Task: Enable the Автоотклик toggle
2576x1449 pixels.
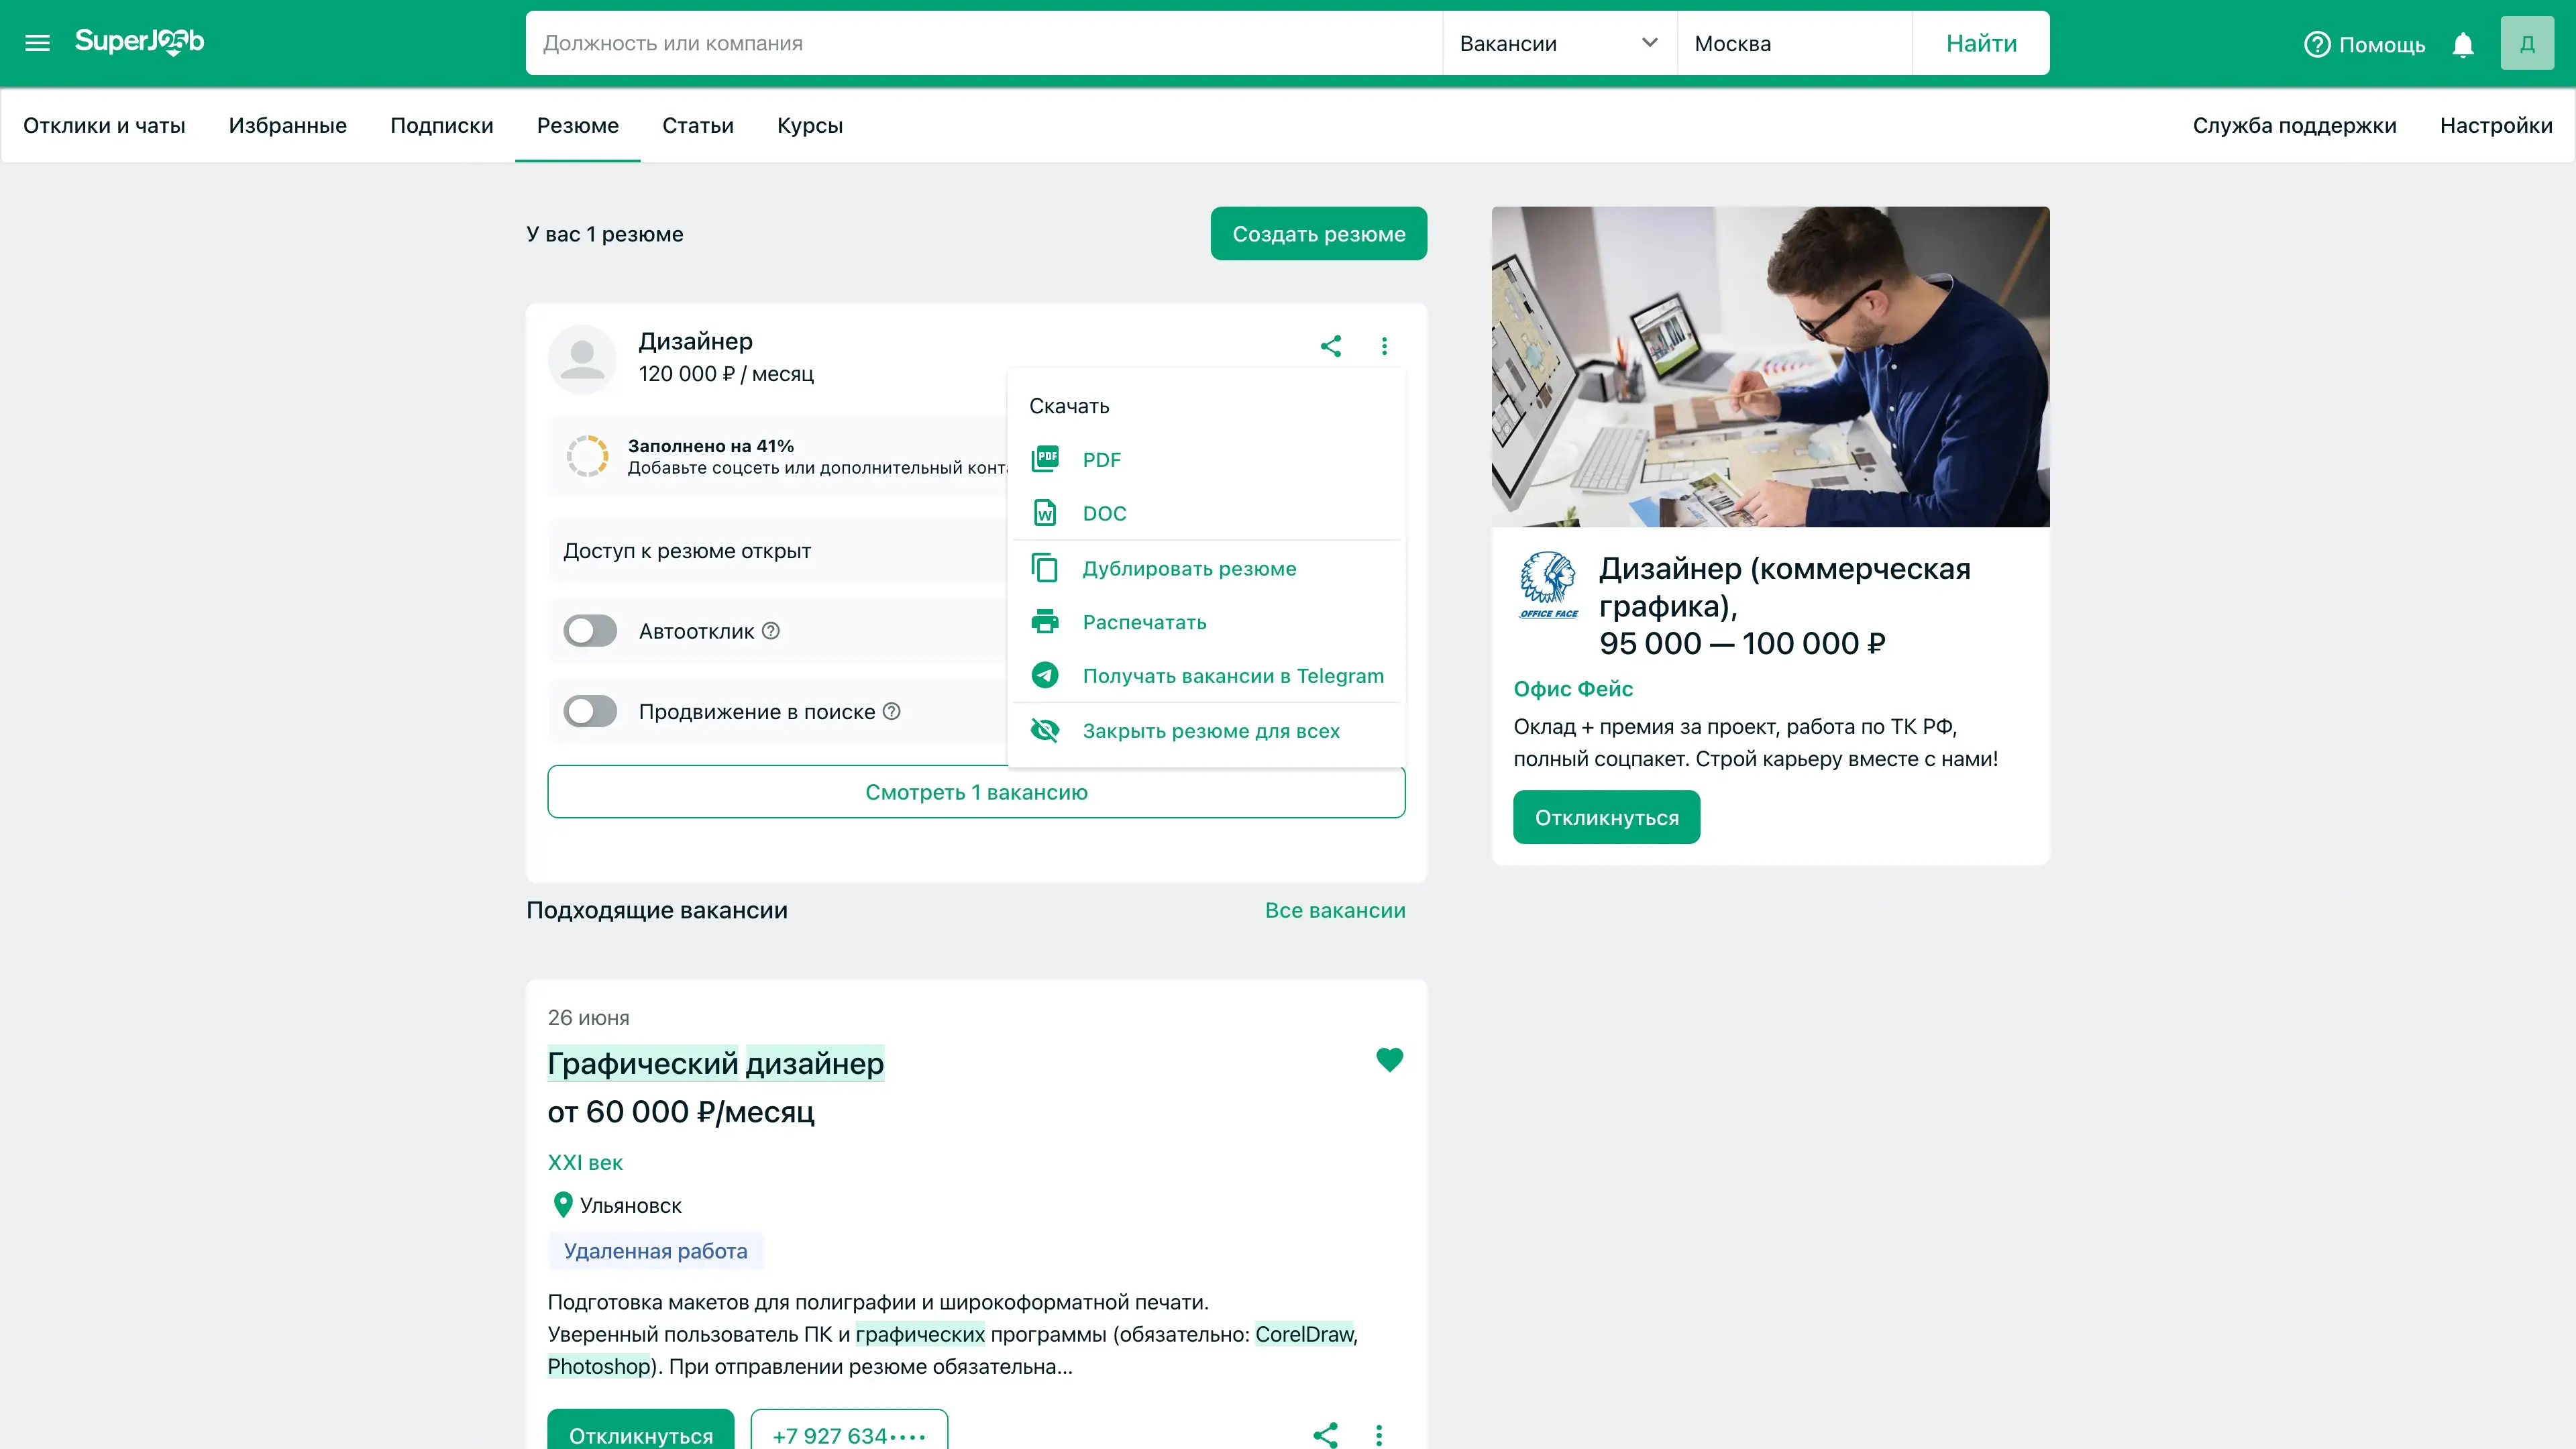Action: (x=590, y=631)
